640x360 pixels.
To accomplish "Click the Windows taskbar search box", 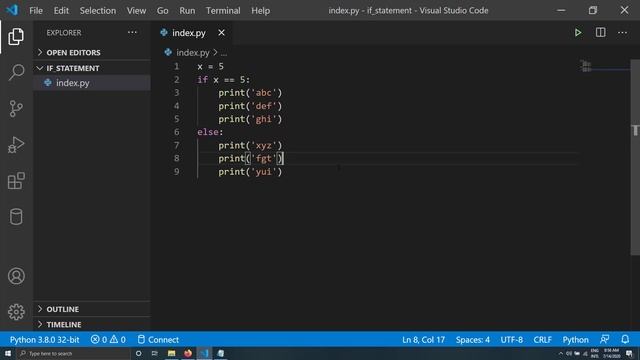I will tap(73, 353).
